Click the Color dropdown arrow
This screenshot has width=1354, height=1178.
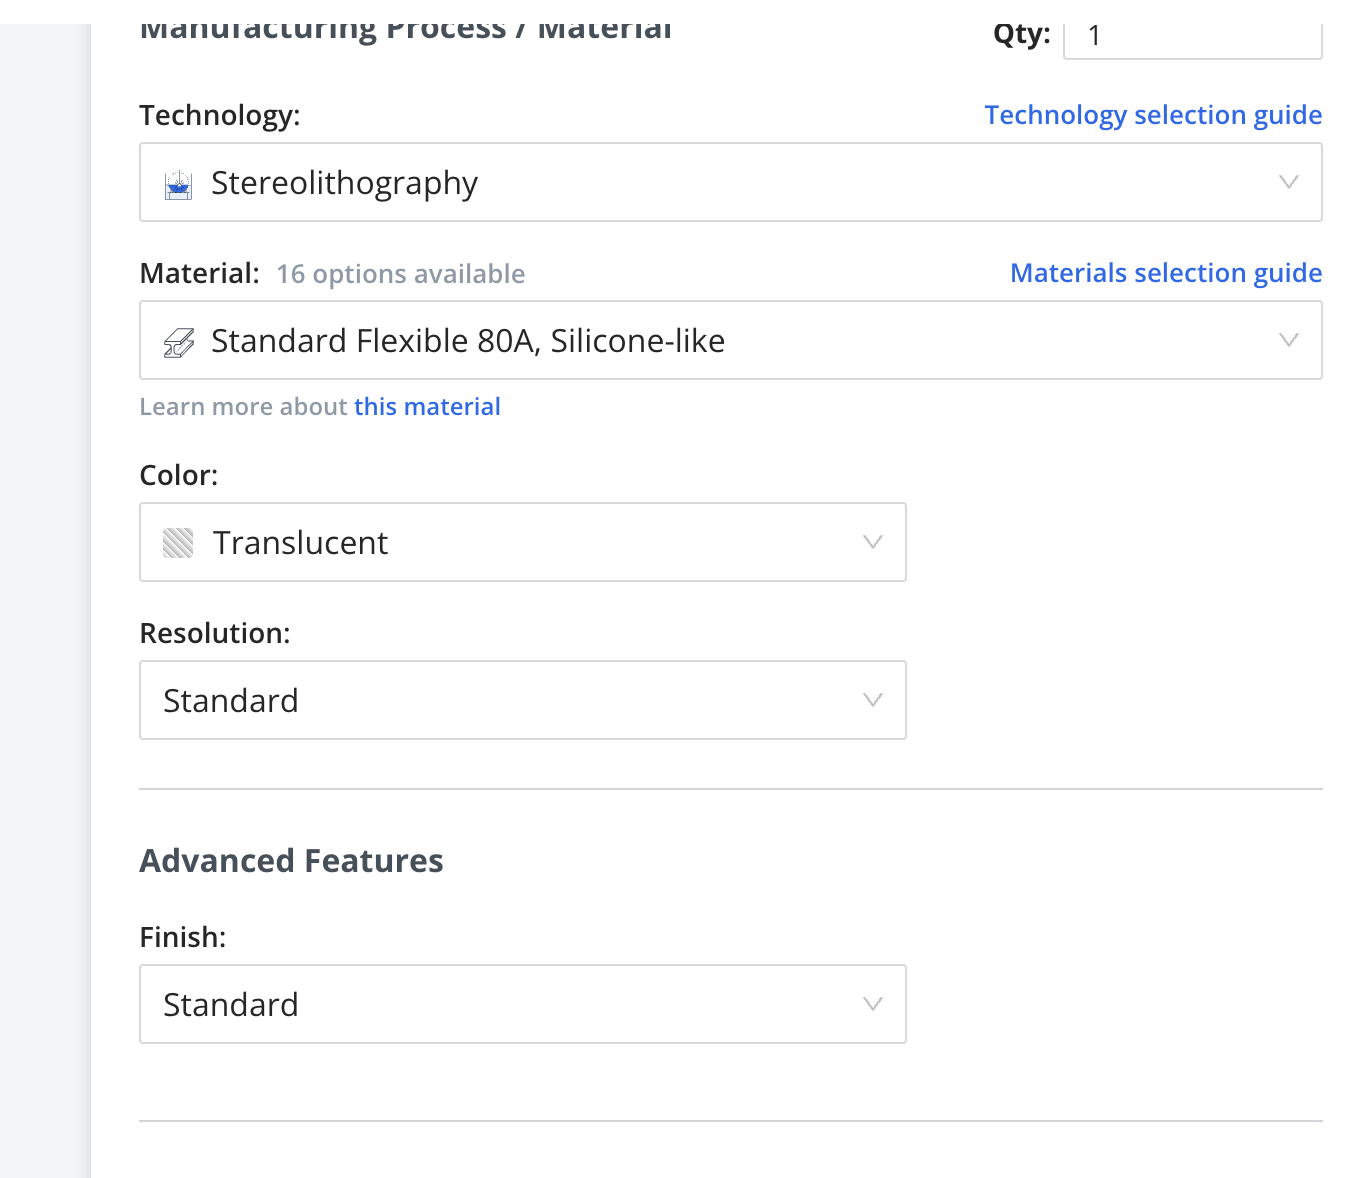pyautogui.click(x=873, y=542)
